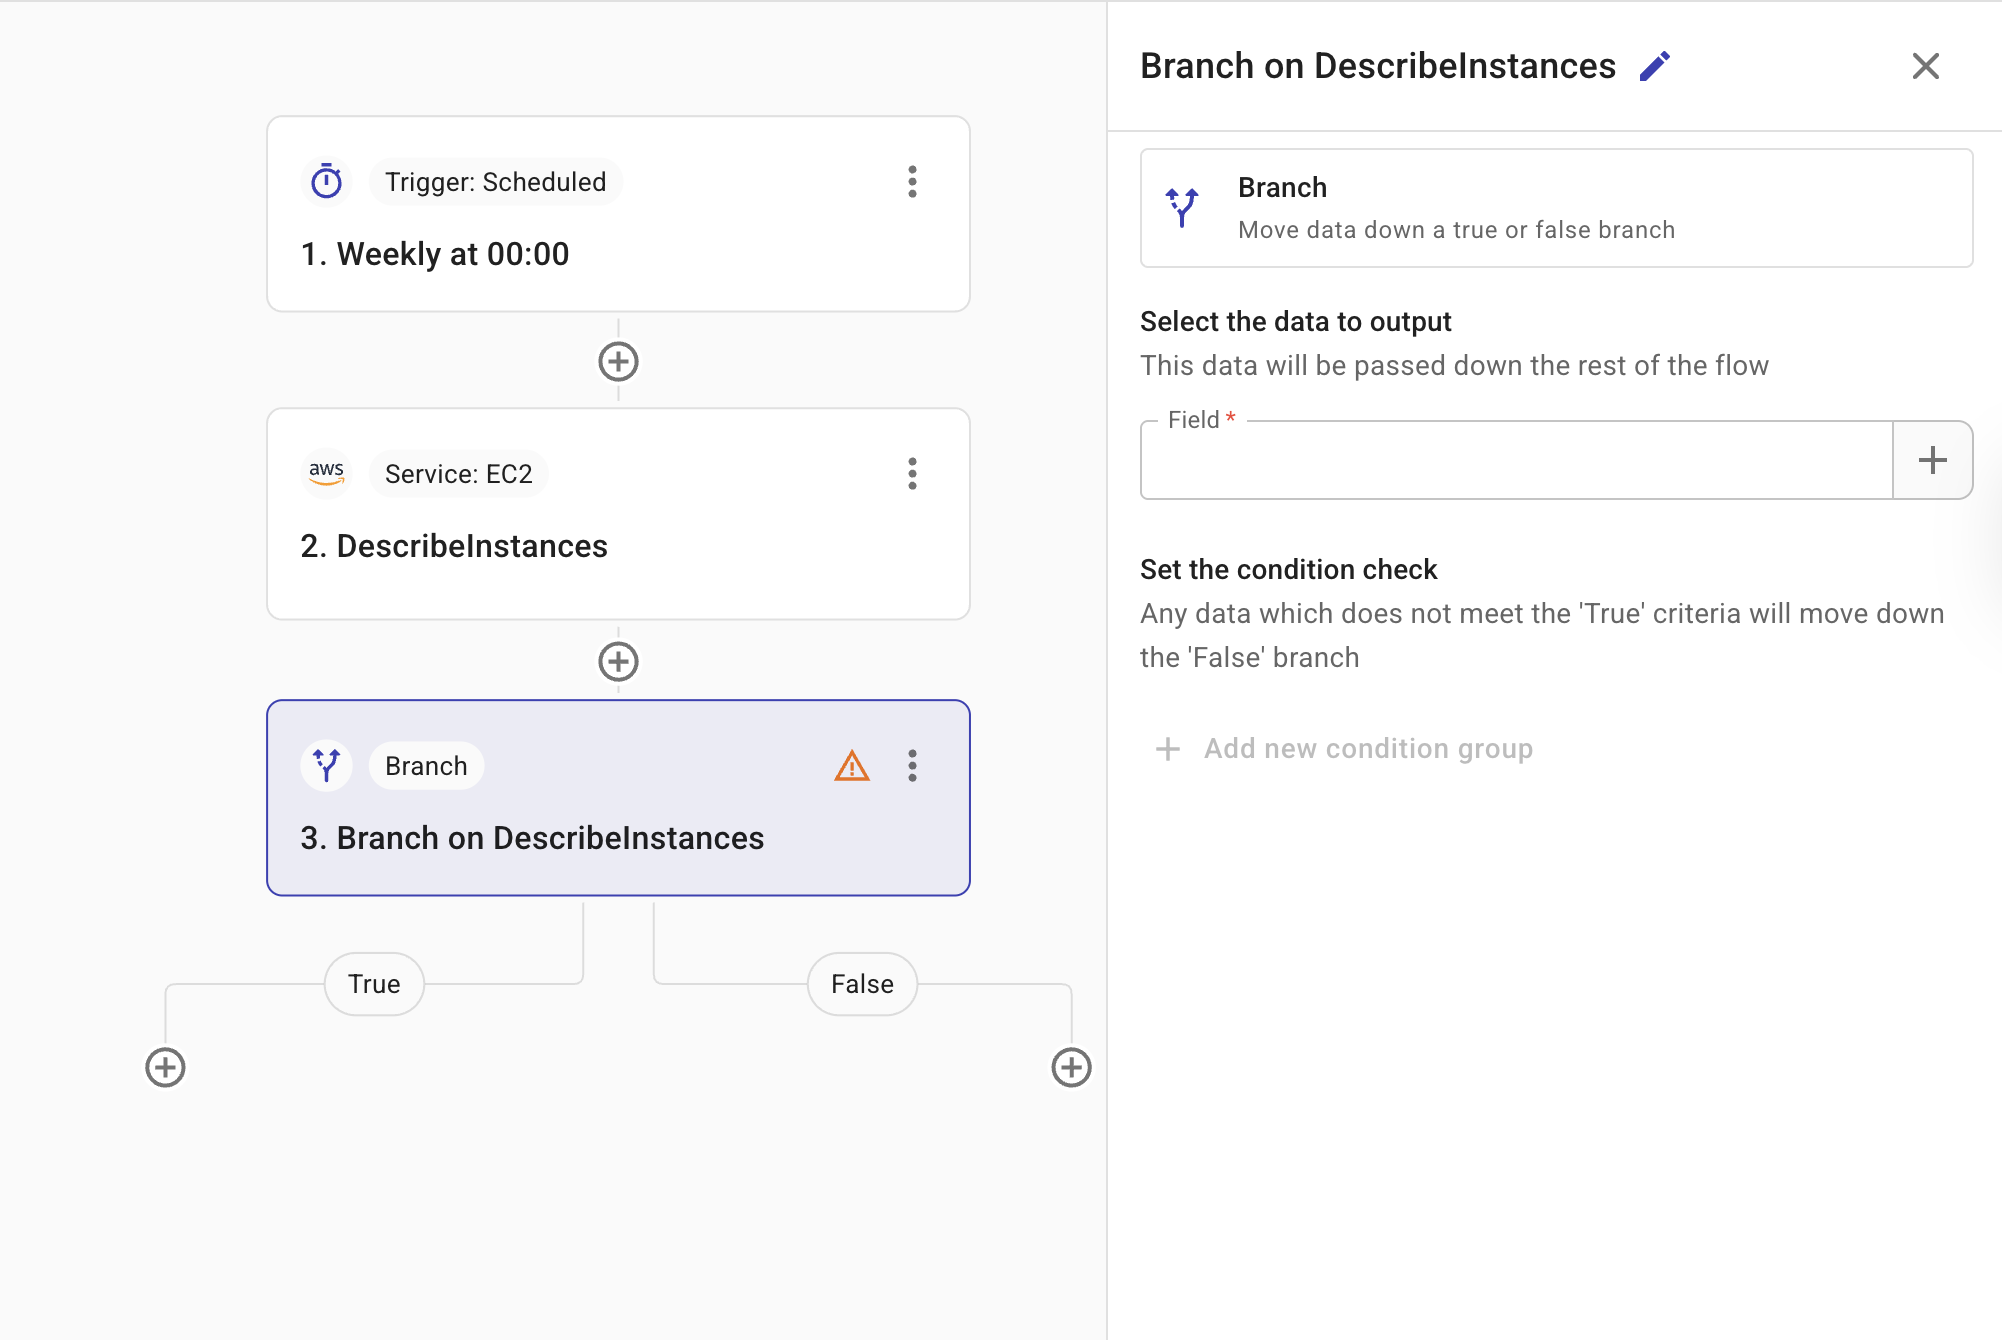
Task: Add a step under the True branch
Action: [x=165, y=1067]
